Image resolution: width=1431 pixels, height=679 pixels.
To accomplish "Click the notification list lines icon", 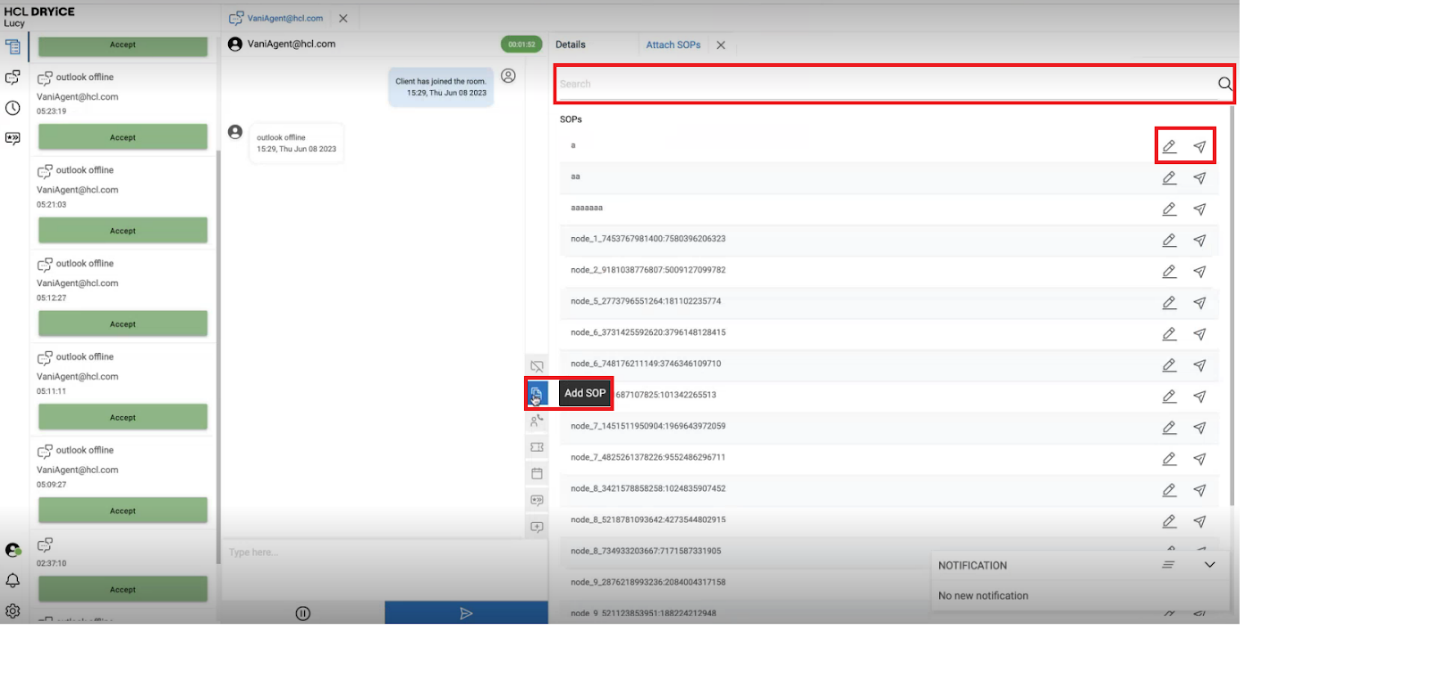I will click(1168, 565).
